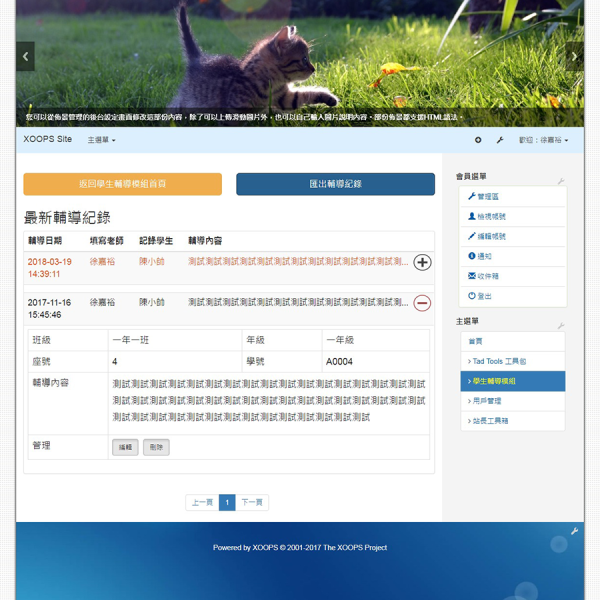
Task: Click the 輔導內容 column header
Action: coord(205,241)
